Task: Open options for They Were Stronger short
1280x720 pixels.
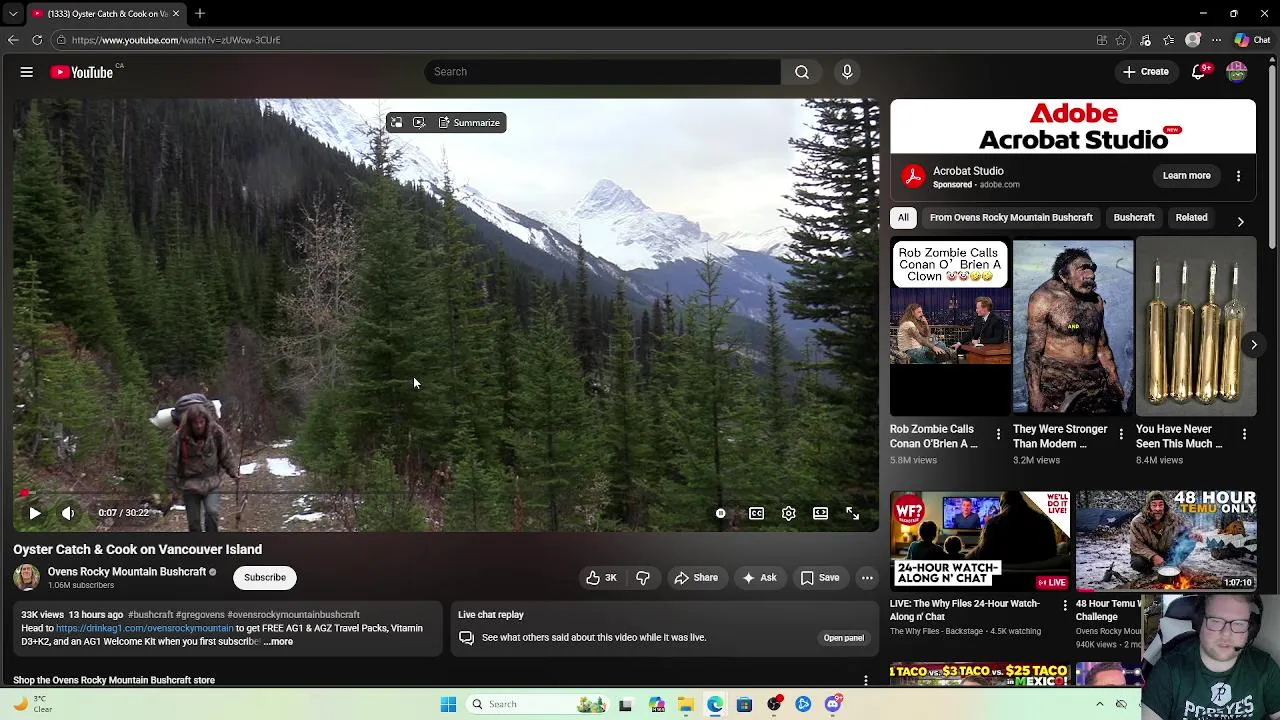Action: point(1121,435)
